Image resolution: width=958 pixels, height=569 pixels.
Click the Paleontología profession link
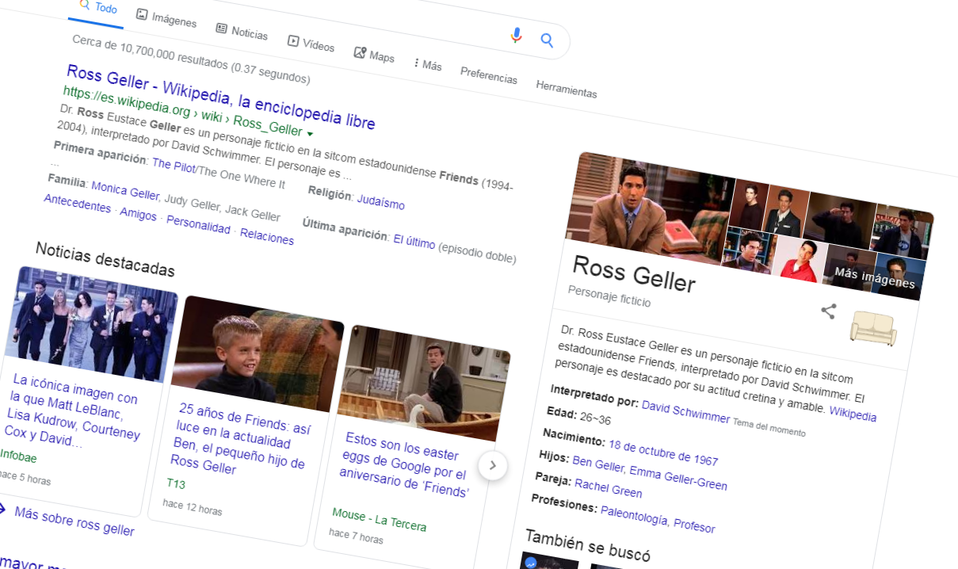pyautogui.click(x=634, y=515)
